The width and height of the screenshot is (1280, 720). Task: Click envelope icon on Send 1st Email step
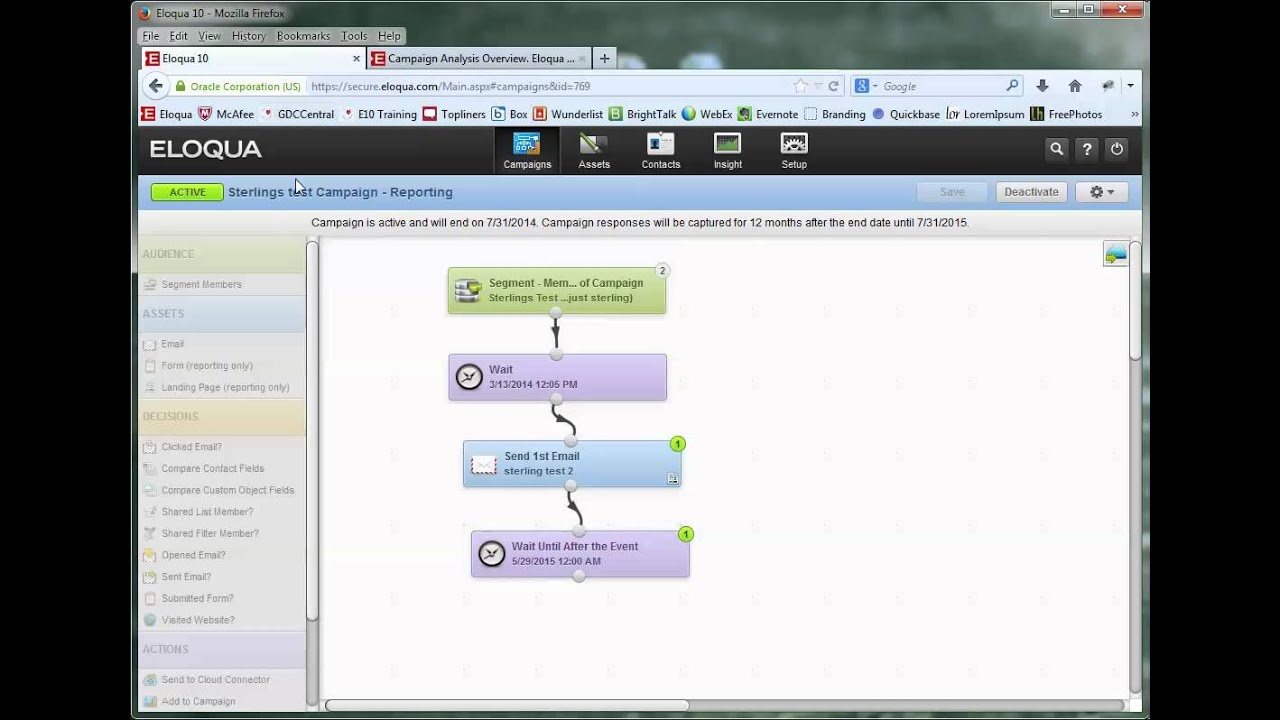pos(484,465)
